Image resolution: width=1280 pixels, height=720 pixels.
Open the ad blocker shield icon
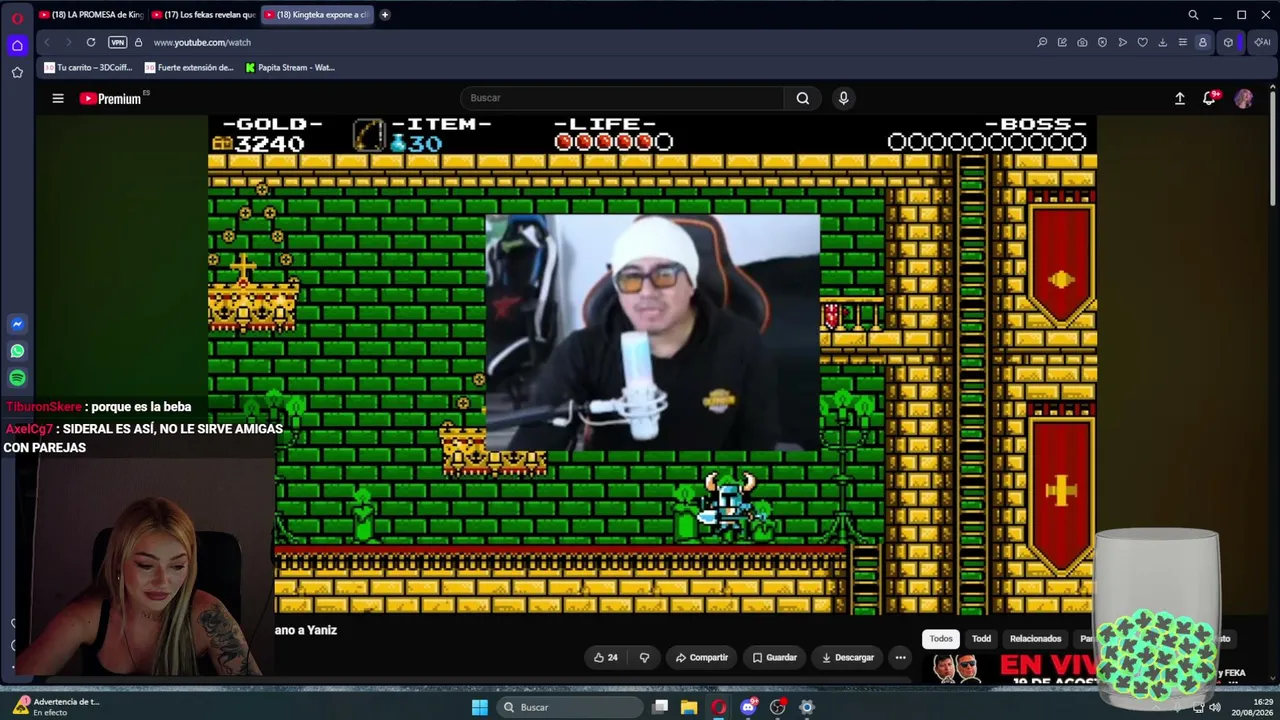[x=1102, y=42]
